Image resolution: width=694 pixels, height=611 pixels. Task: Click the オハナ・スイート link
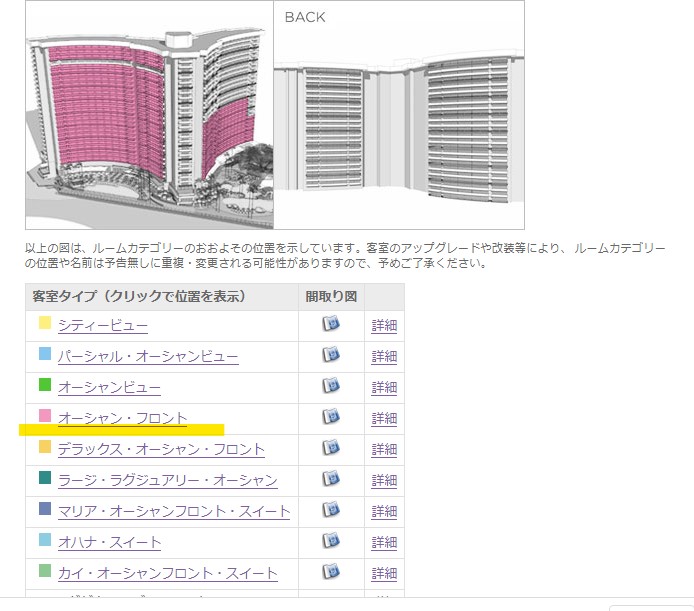(109, 543)
